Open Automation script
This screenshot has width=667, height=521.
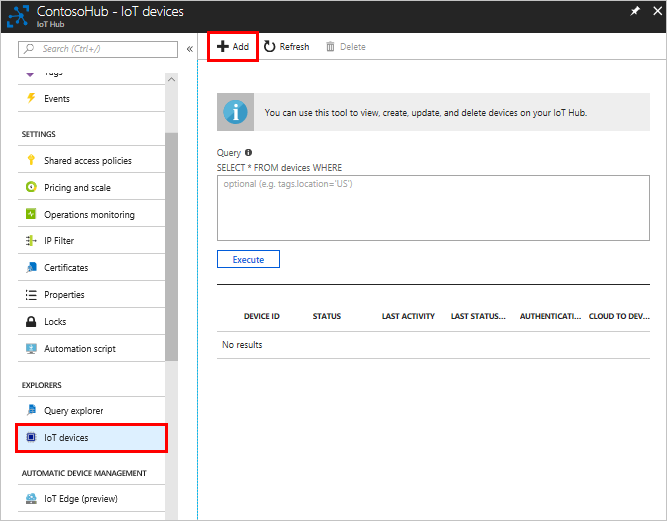91,349
